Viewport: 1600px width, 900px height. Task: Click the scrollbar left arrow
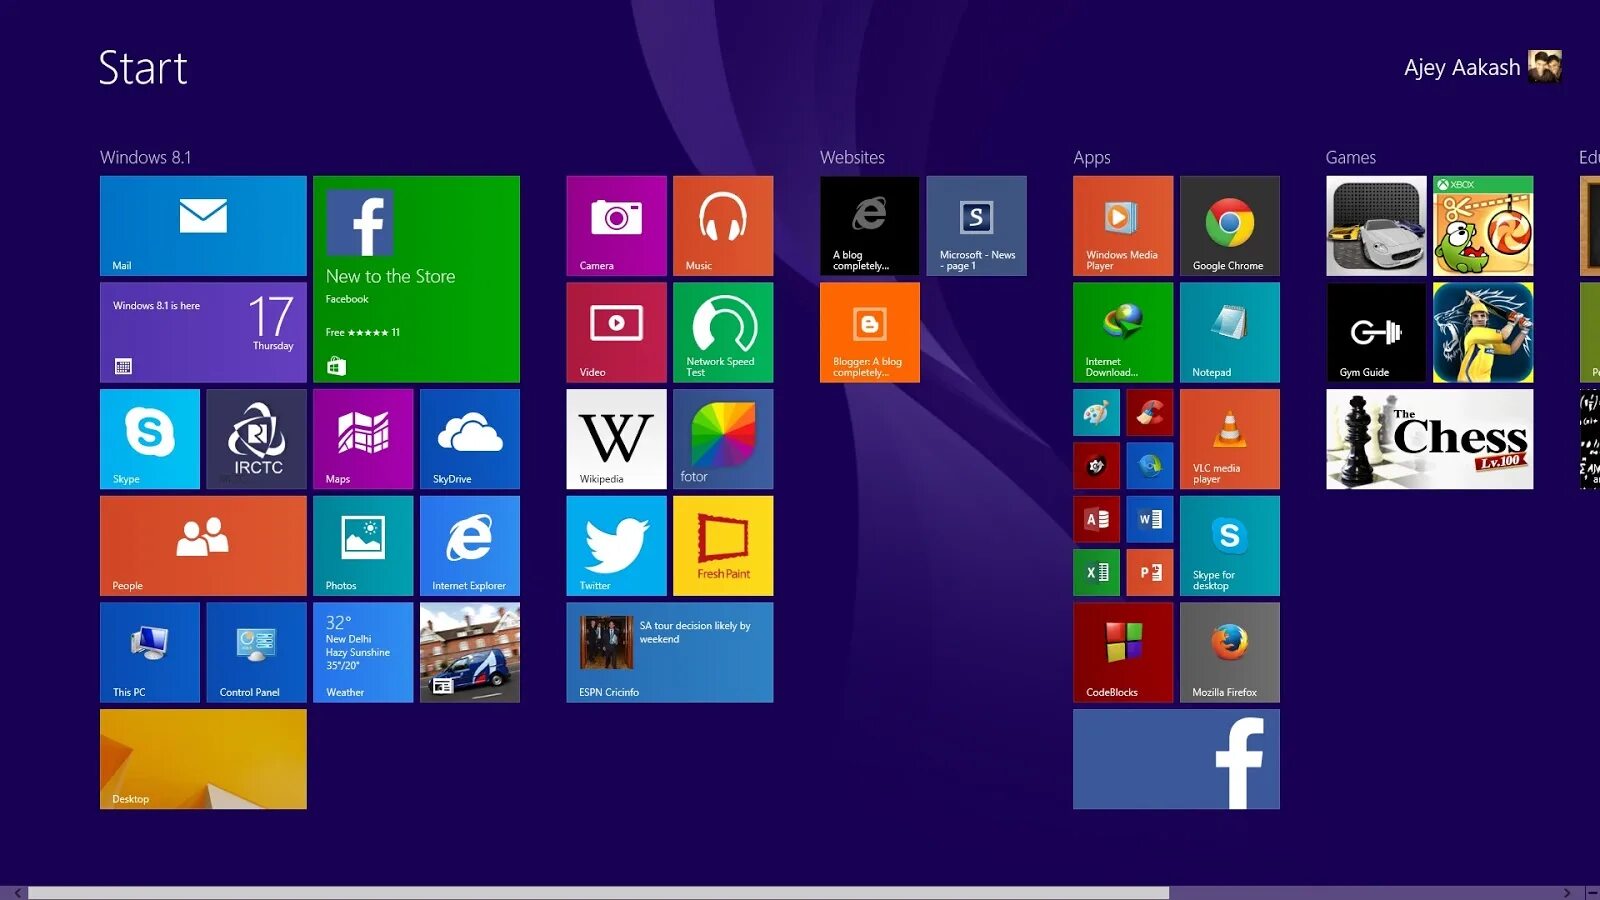point(16,892)
